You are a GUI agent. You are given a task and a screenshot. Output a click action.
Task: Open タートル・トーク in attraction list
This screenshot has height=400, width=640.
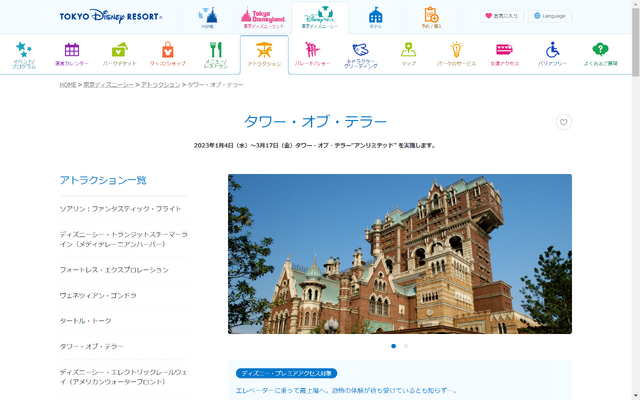(x=85, y=321)
